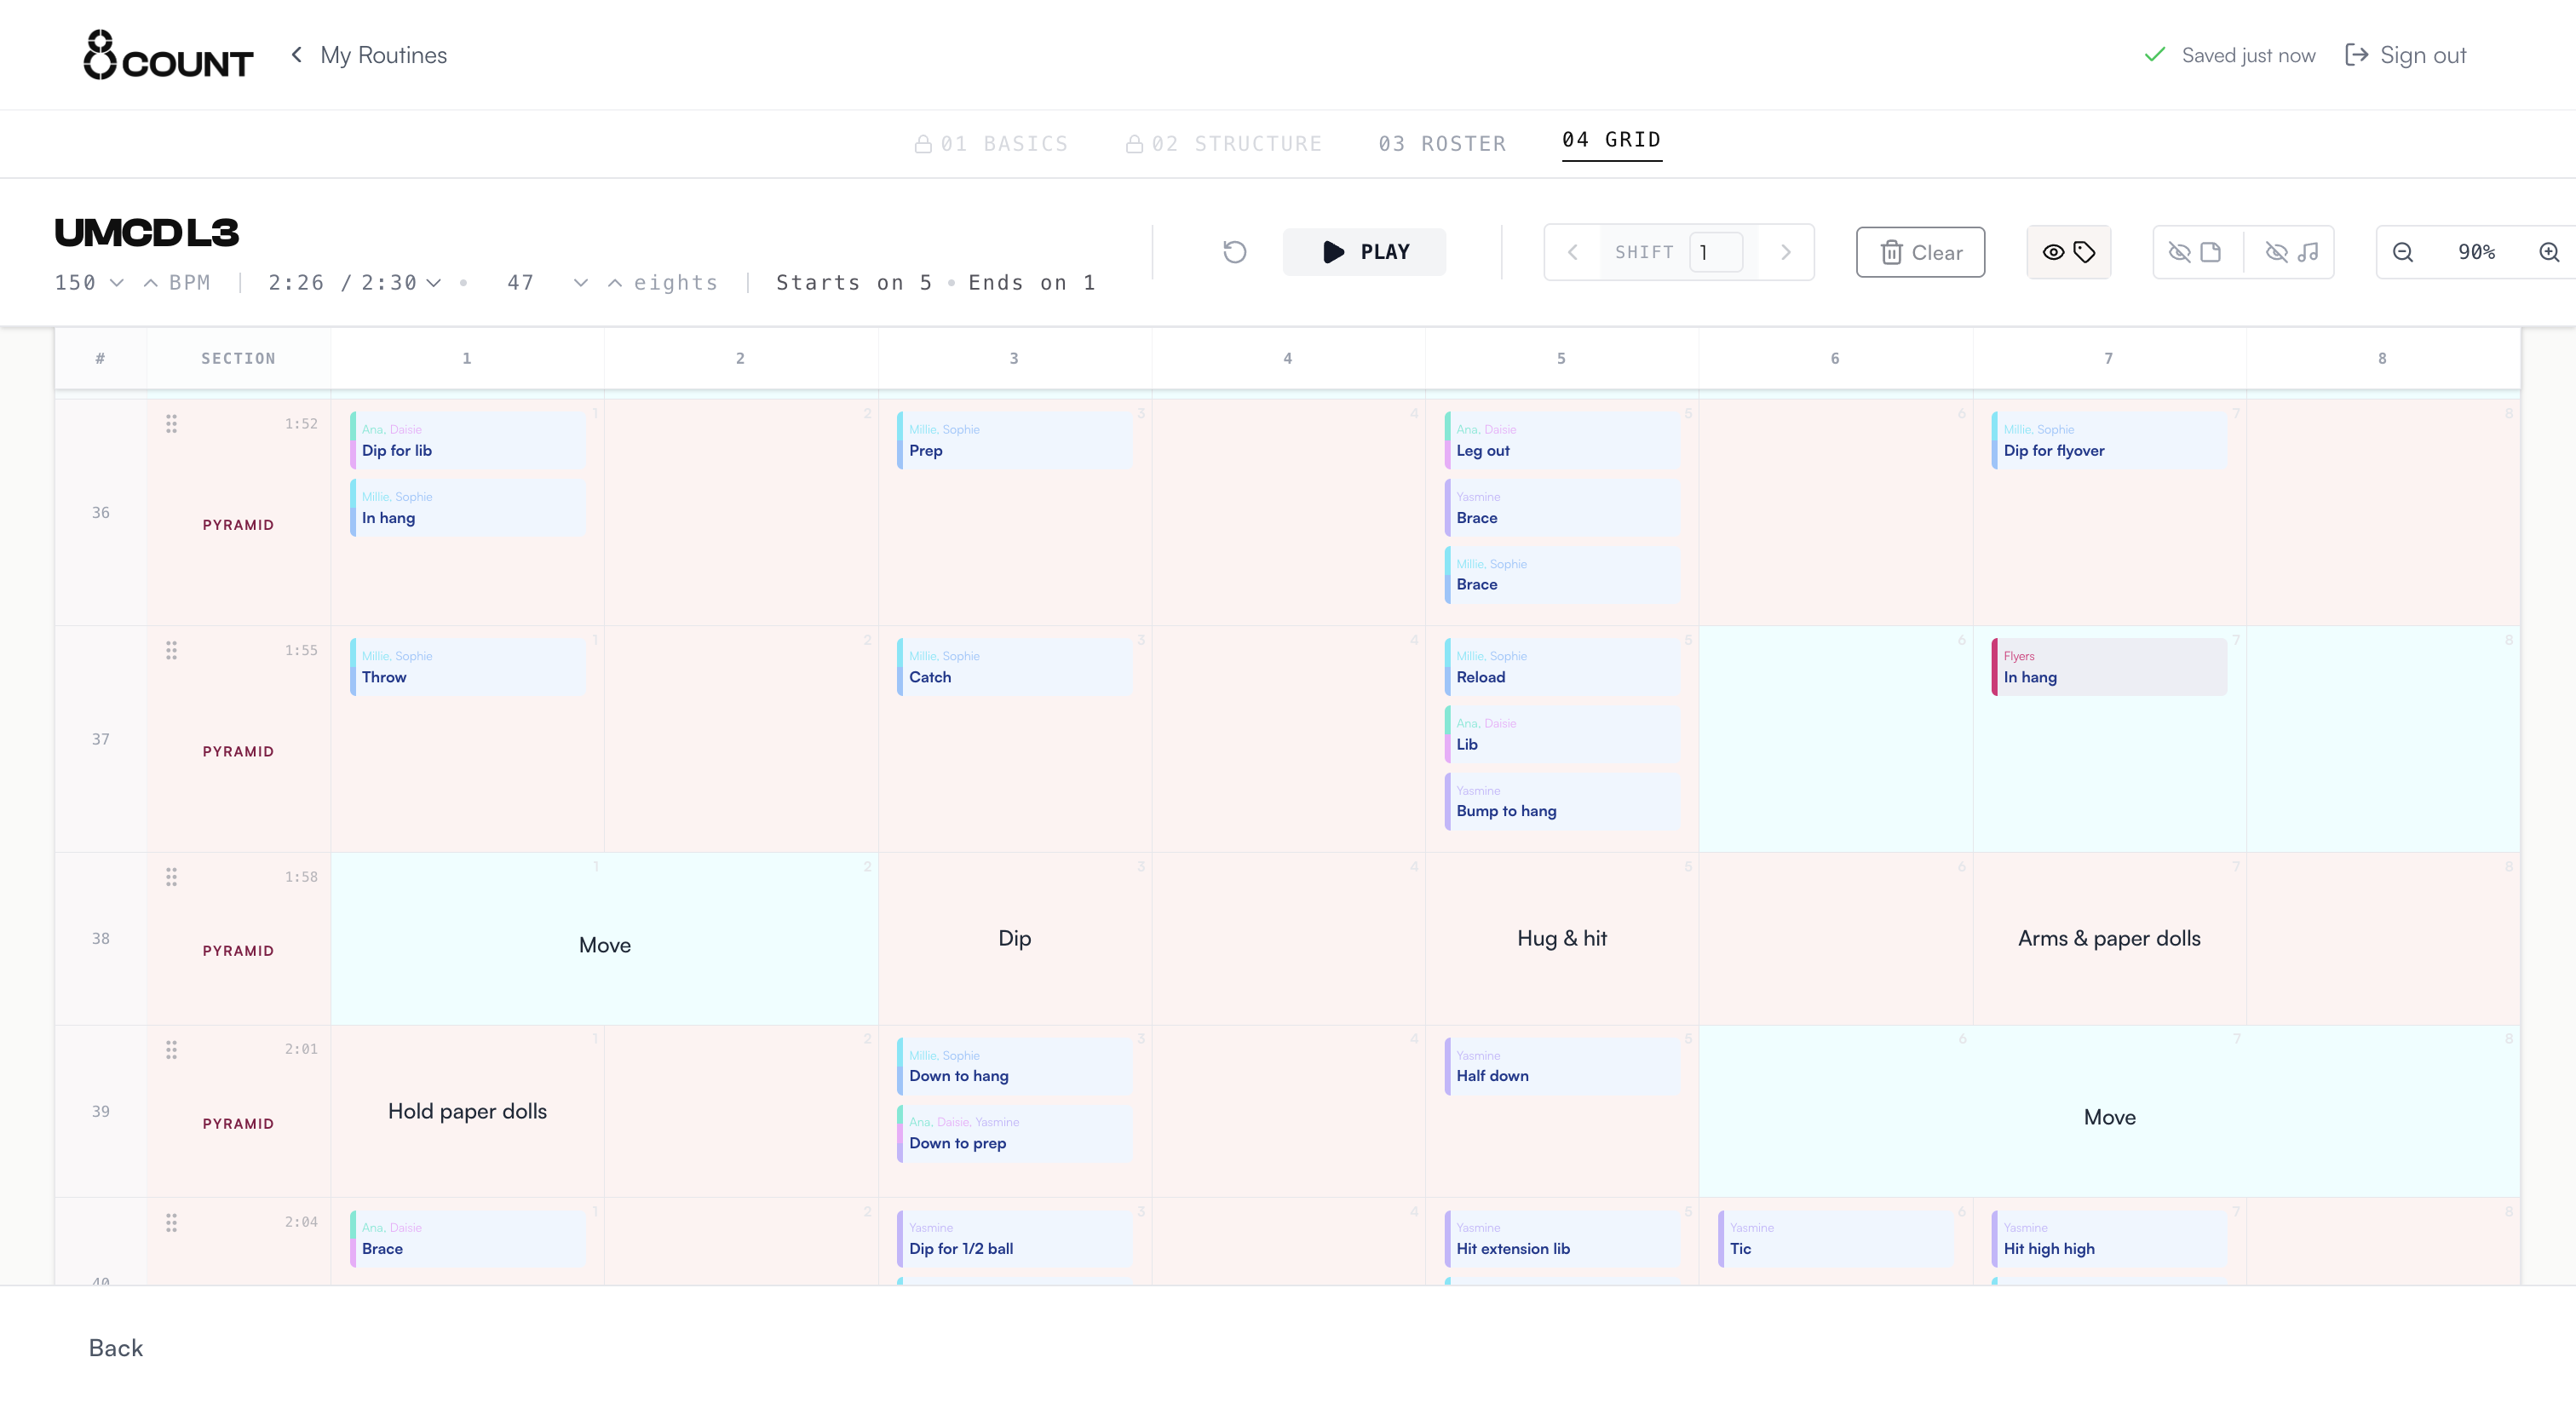Toggle hidden notes visibility icon
The image size is (2576, 1409).
(x=2196, y=252)
